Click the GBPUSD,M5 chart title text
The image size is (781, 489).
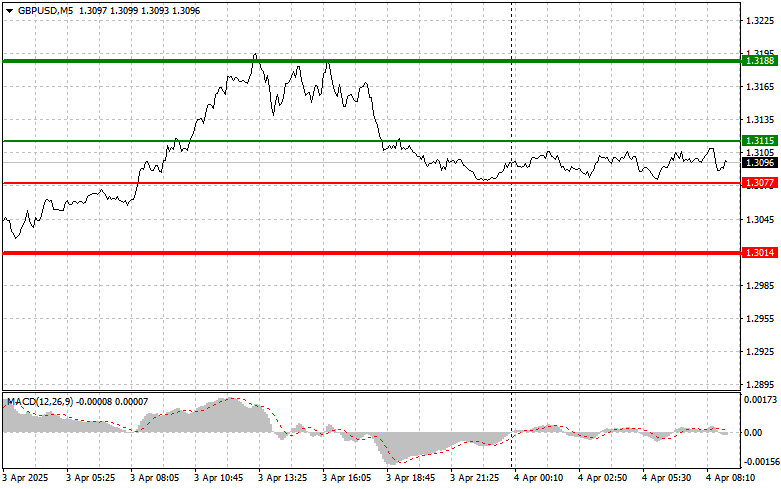[x=45, y=10]
